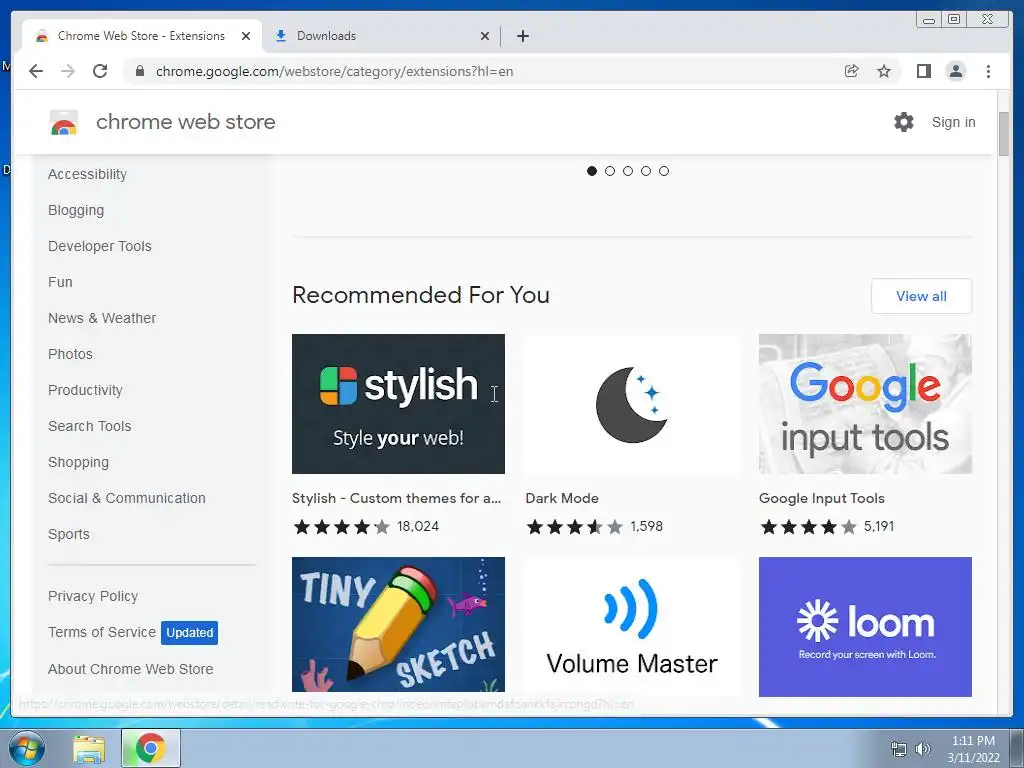Click View all for Recommended For You

click(921, 296)
